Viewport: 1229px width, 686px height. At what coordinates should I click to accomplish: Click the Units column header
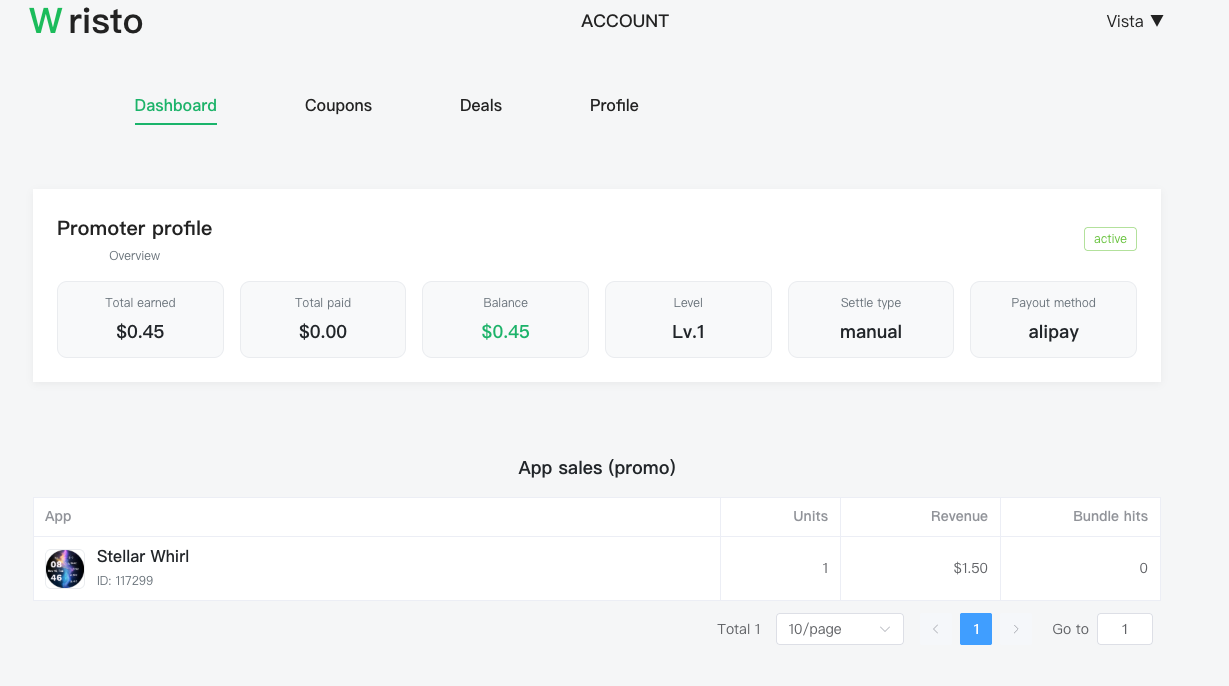pos(810,517)
